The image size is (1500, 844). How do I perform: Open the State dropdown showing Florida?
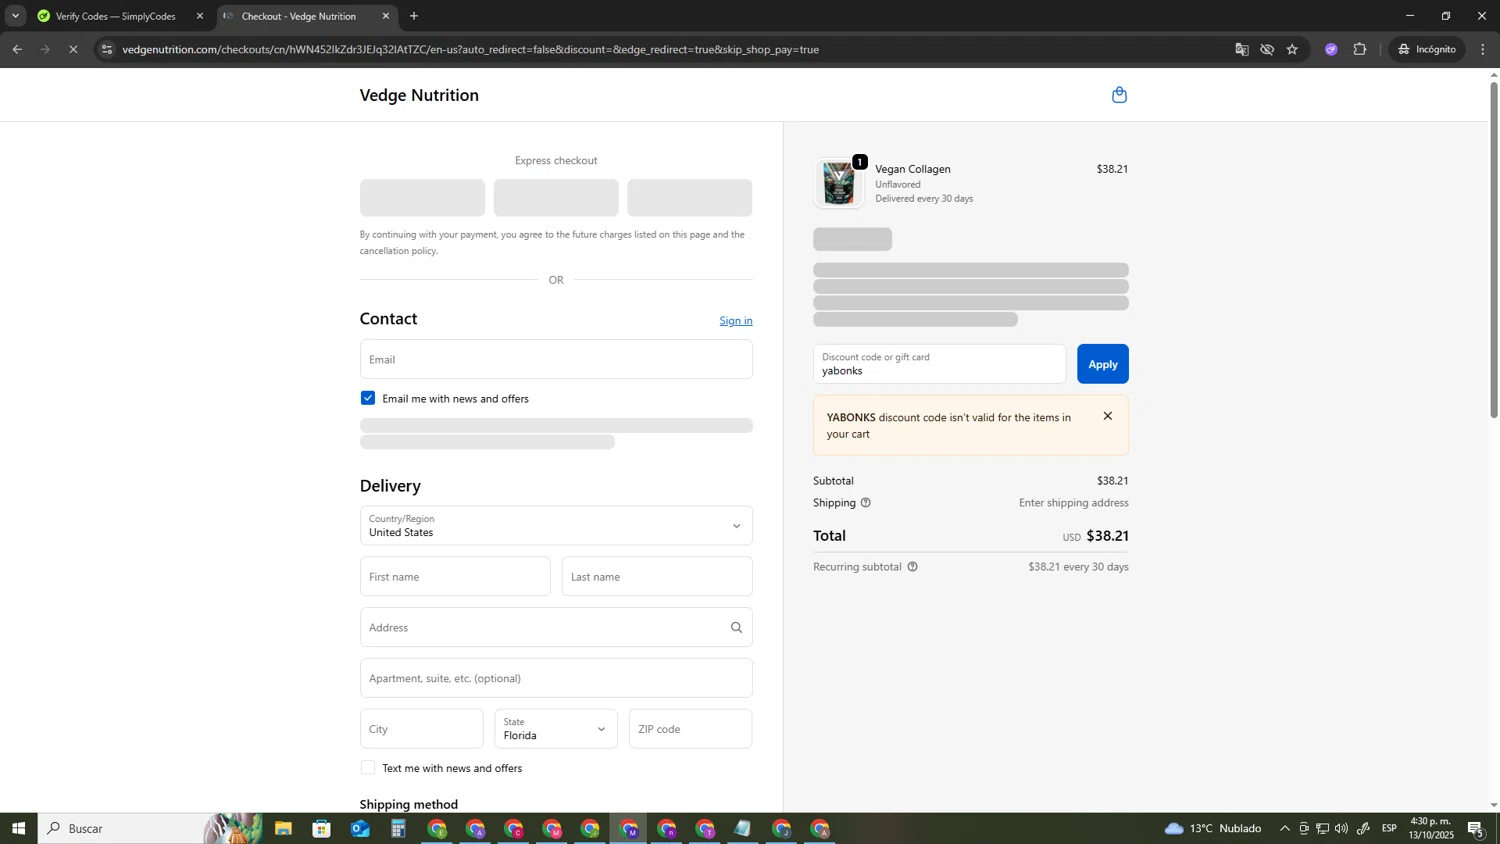point(556,729)
